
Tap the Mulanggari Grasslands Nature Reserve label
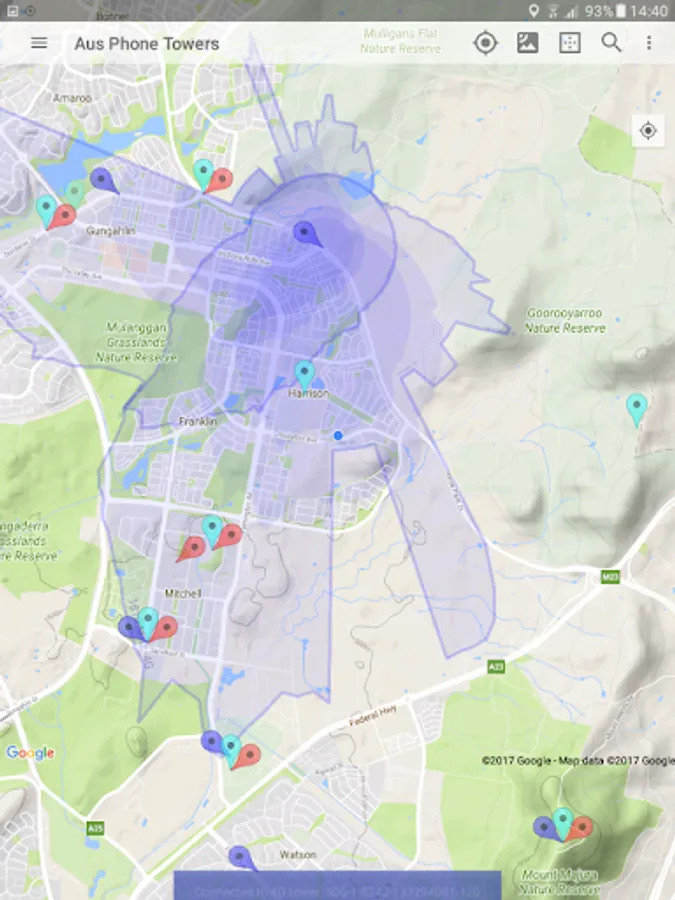(x=137, y=342)
